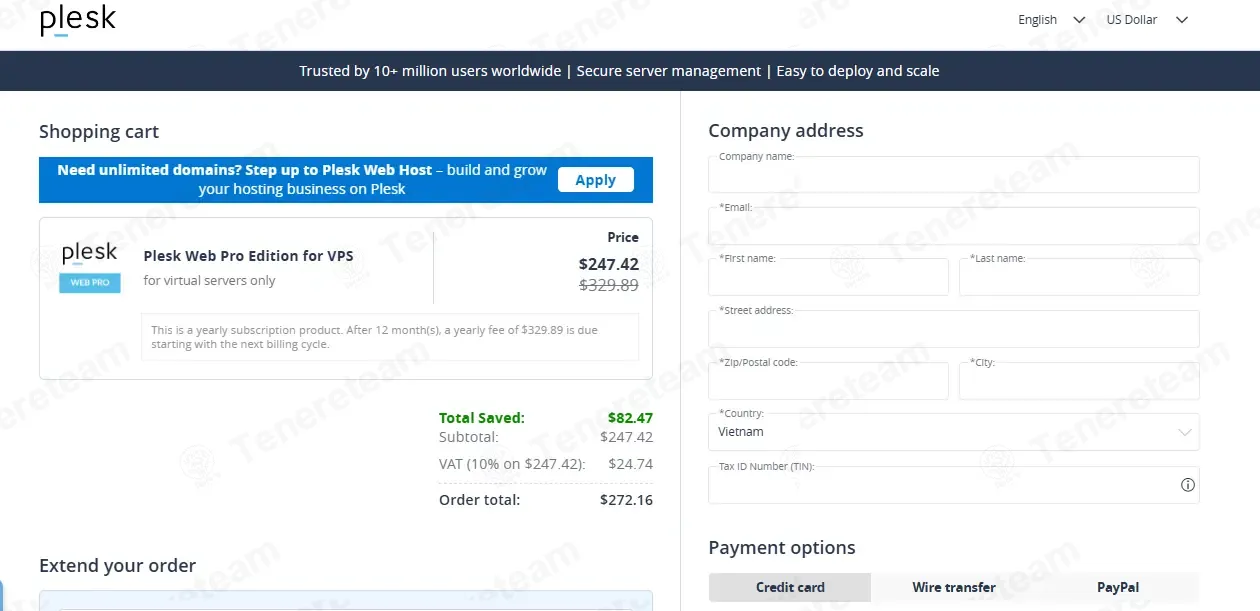Click the Company address heading
The image size is (1260, 611).
pos(786,131)
